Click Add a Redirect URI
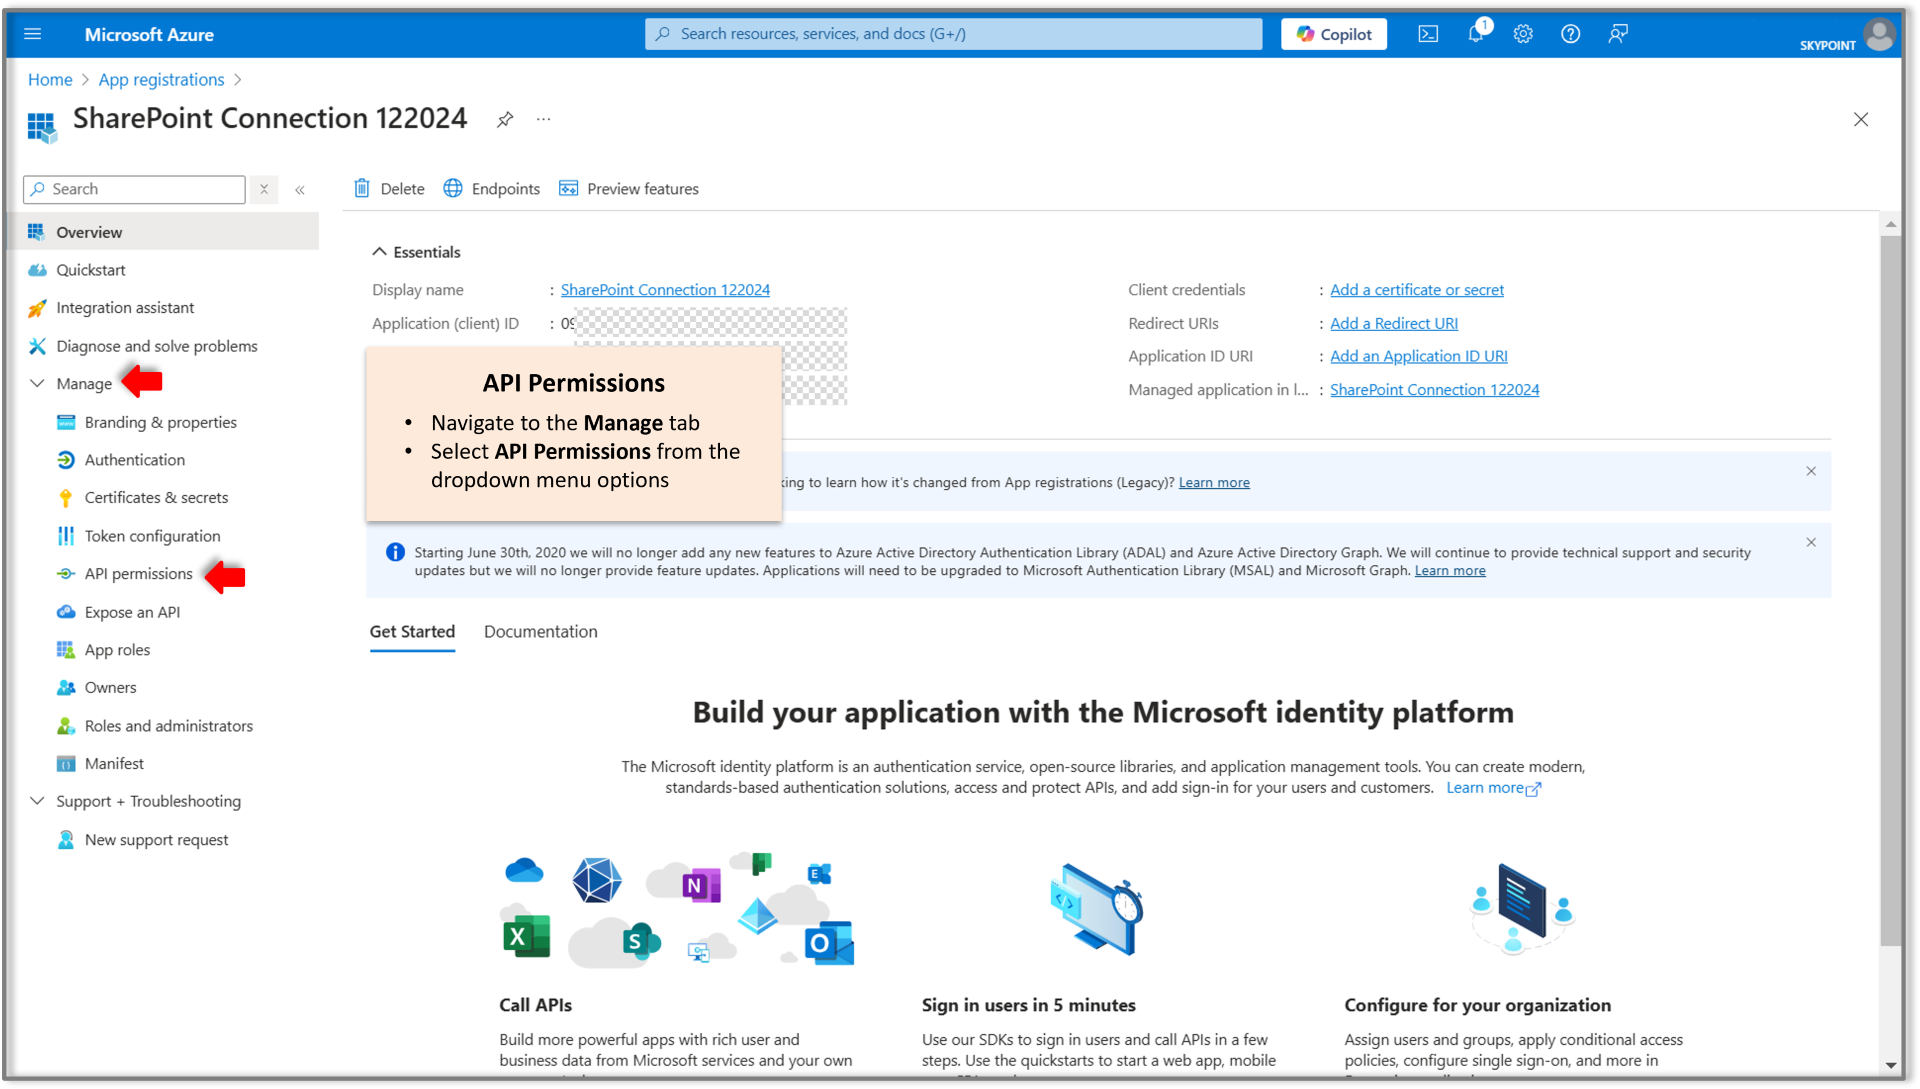The image size is (1920, 1089). point(1394,323)
